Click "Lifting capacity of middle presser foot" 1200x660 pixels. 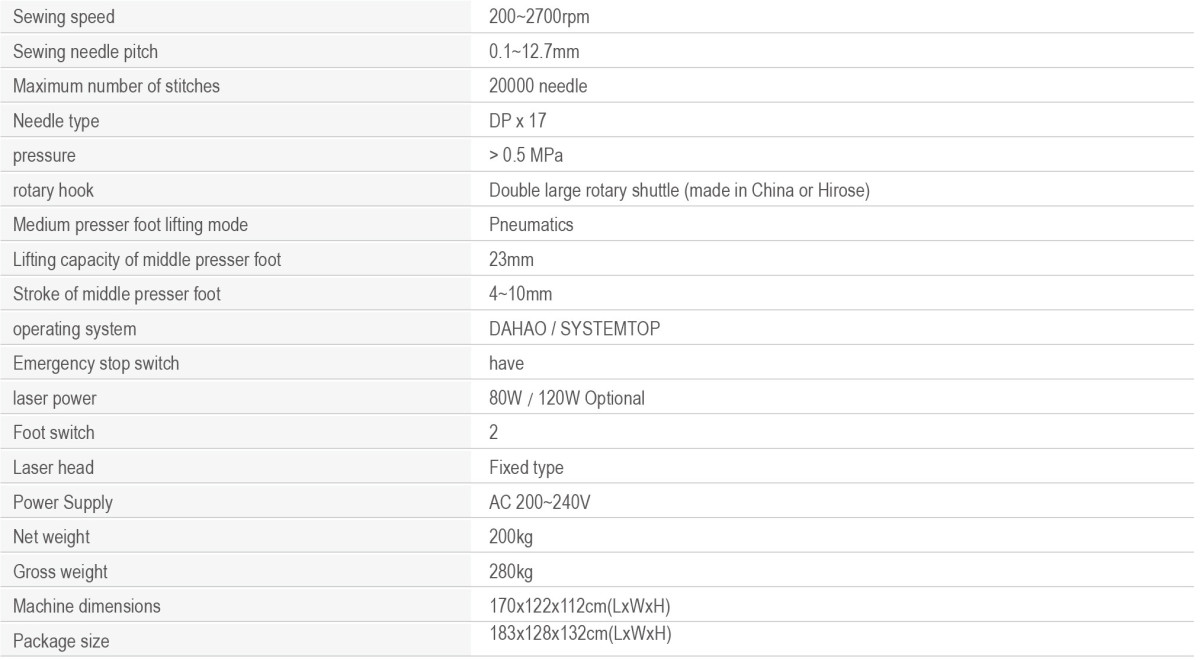[x=147, y=260]
